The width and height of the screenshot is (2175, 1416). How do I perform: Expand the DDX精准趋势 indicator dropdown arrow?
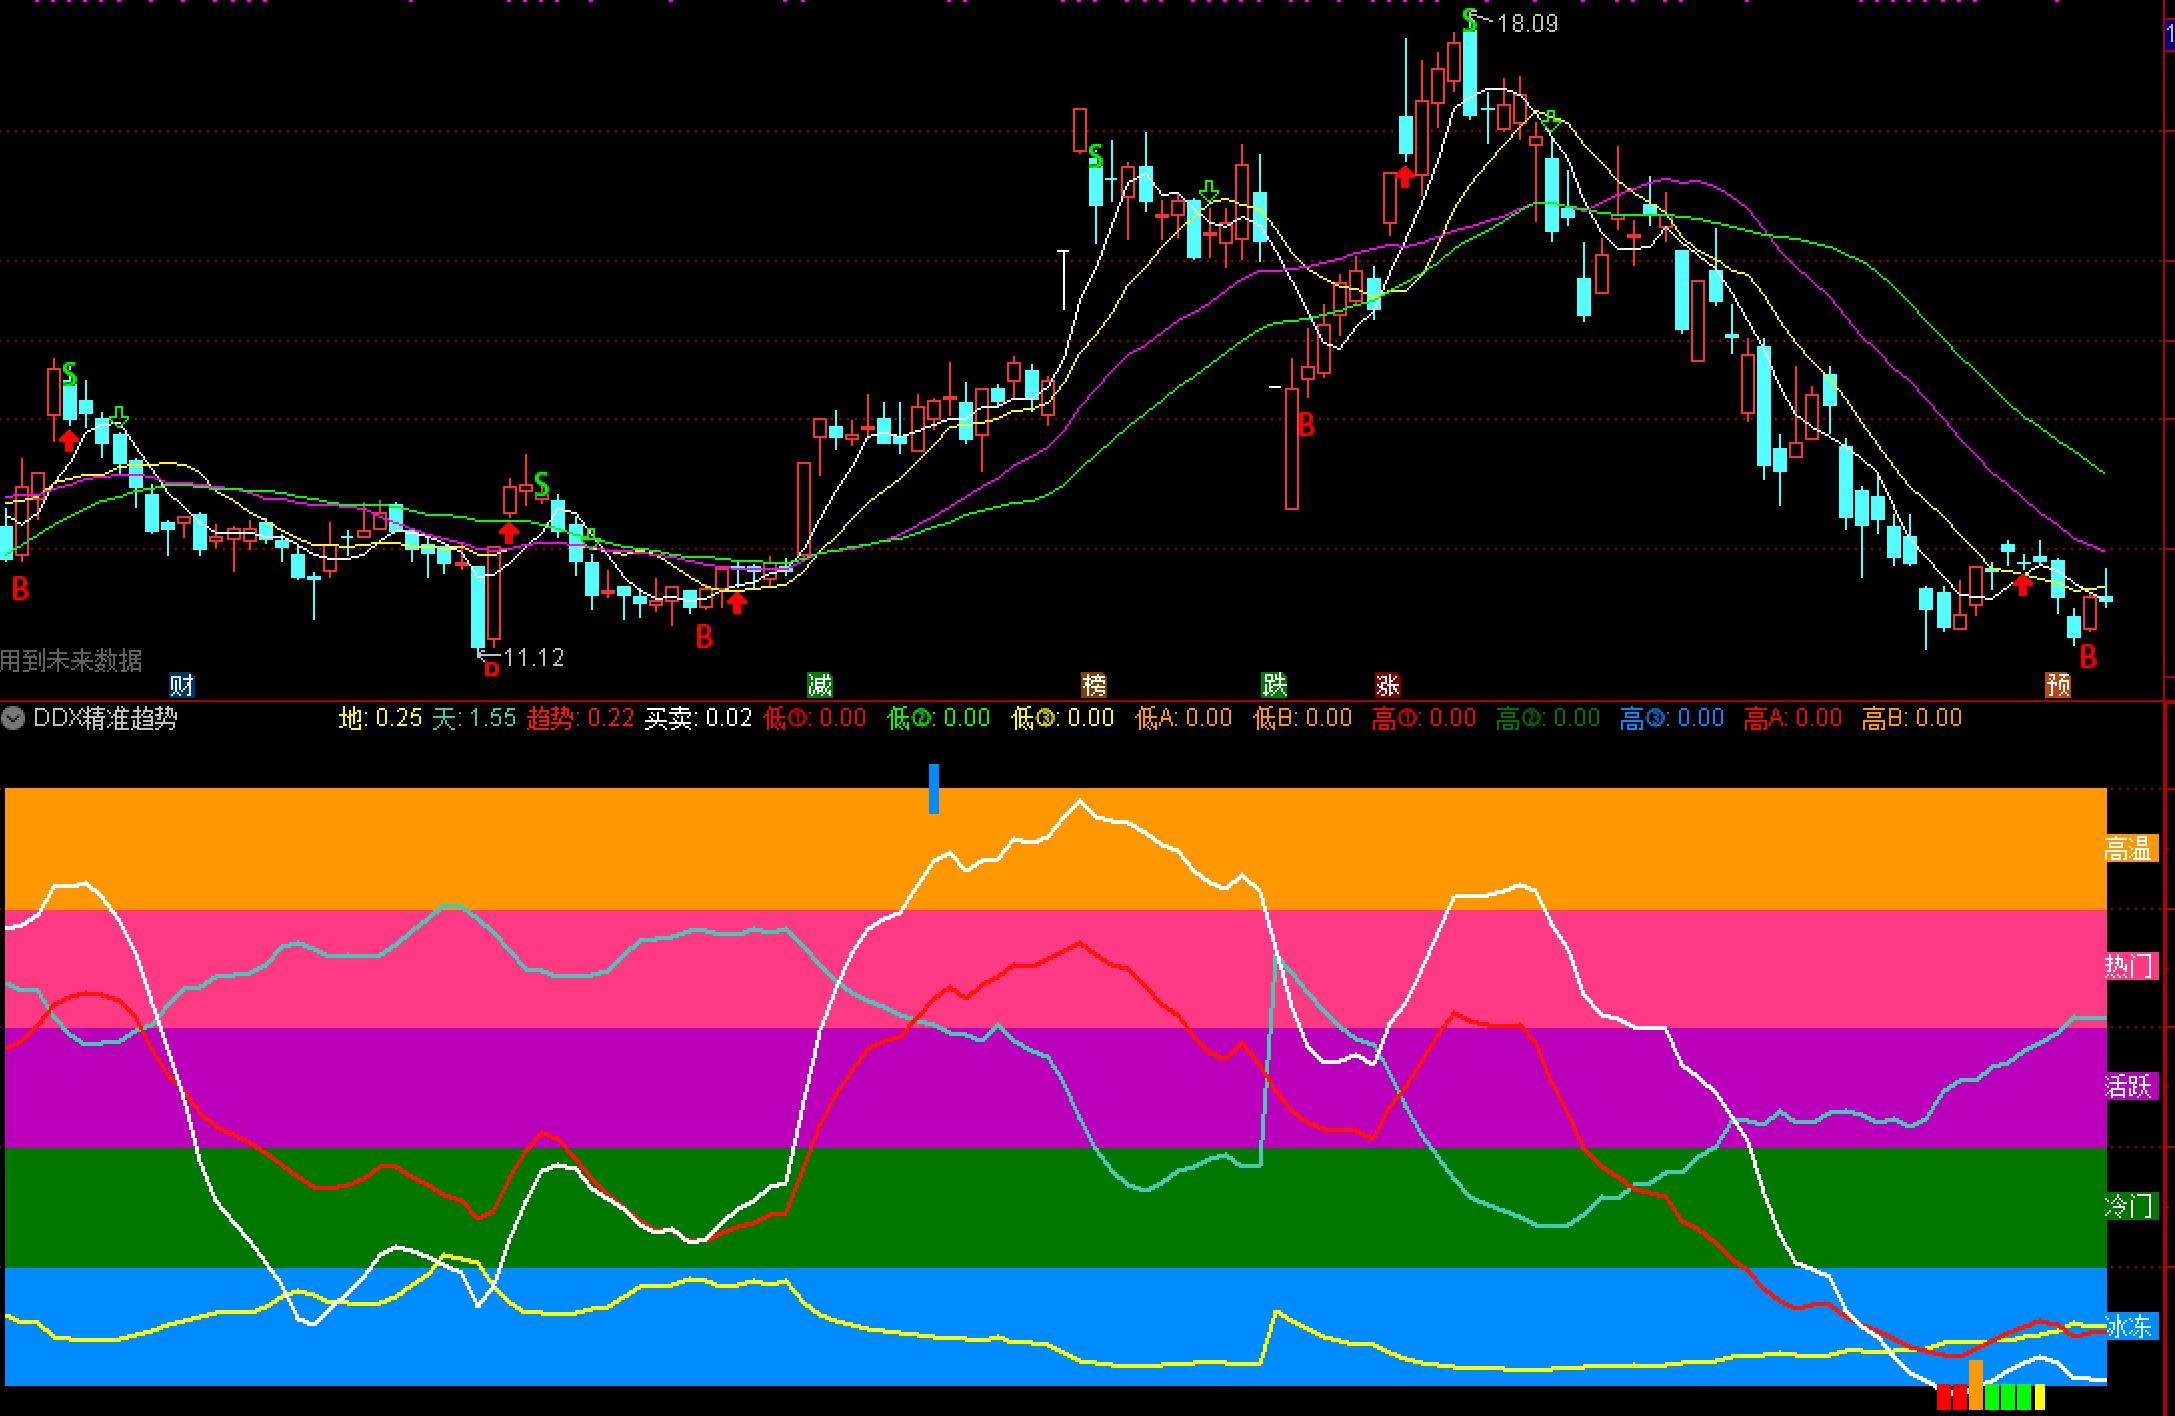click(x=13, y=718)
